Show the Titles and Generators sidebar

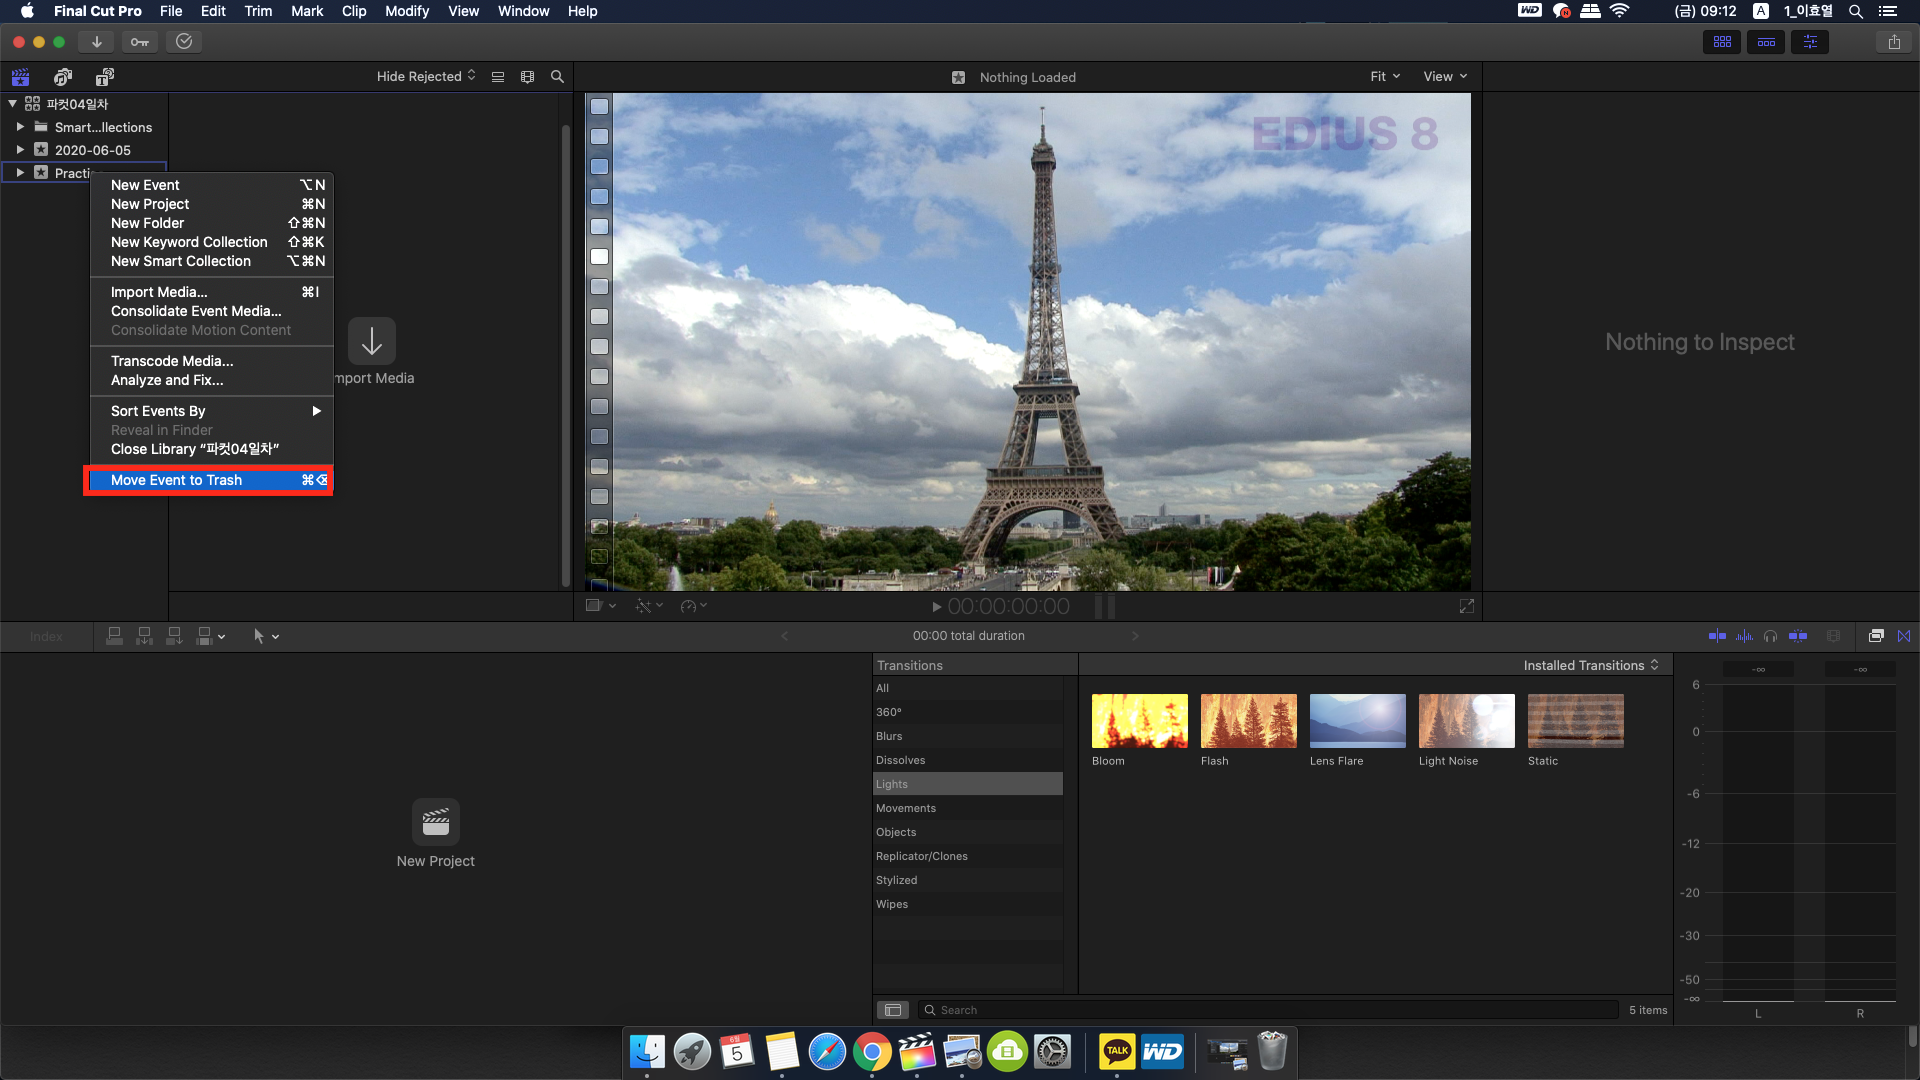[105, 77]
